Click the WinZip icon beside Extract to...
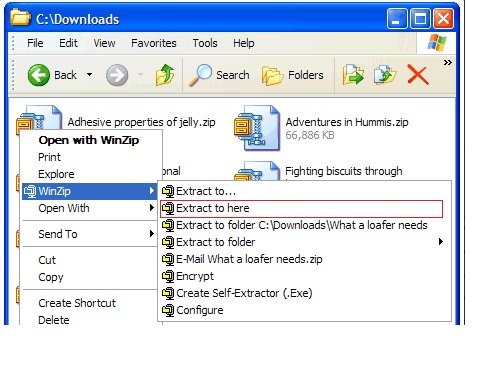This screenshot has width=485, height=383. (168, 191)
